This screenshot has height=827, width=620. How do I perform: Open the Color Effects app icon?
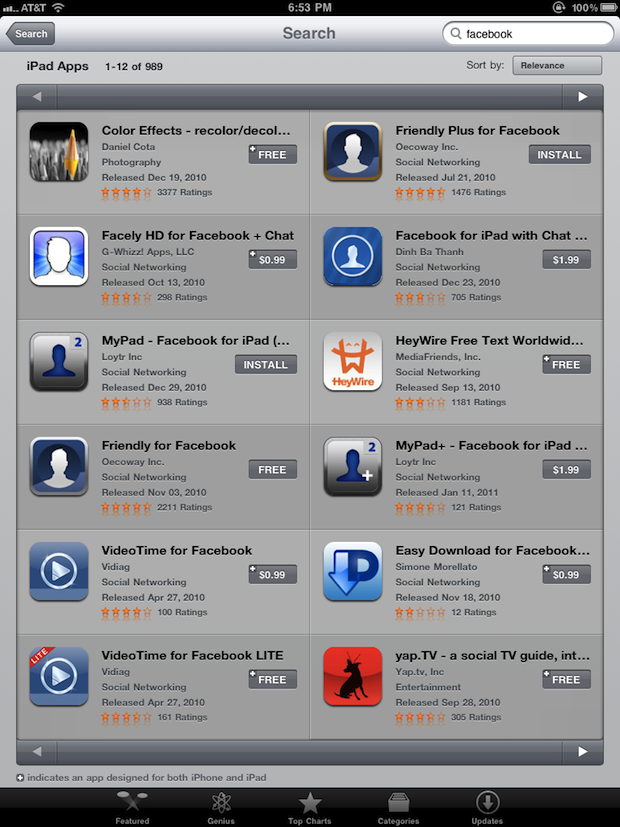pyautogui.click(x=59, y=152)
